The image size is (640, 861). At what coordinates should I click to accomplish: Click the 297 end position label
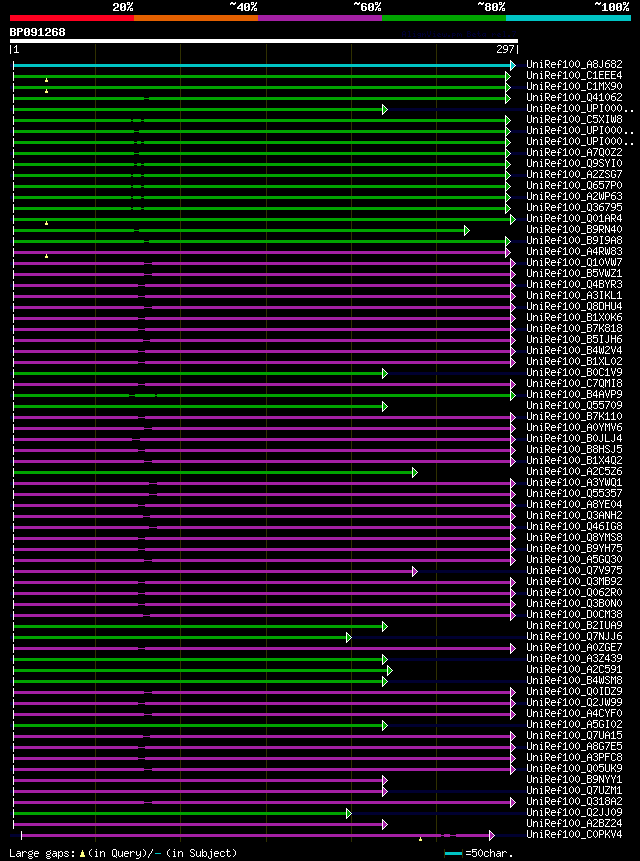[506, 49]
